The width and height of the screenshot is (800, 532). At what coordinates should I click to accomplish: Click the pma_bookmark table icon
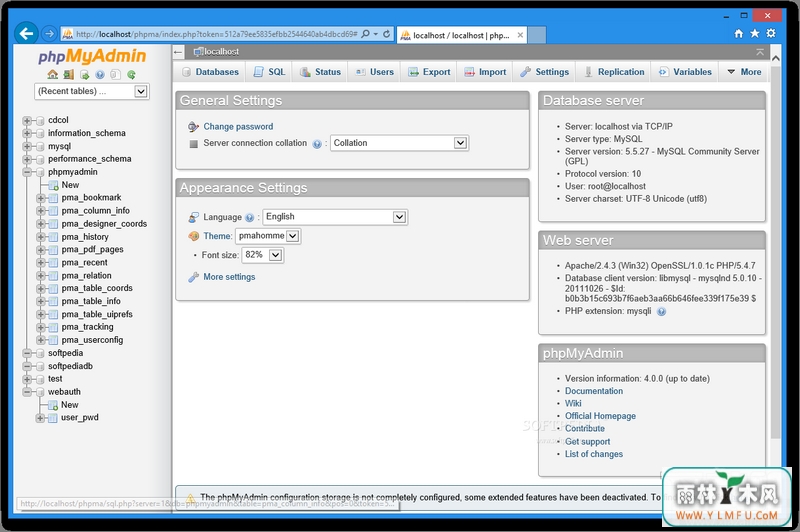[x=53, y=198]
